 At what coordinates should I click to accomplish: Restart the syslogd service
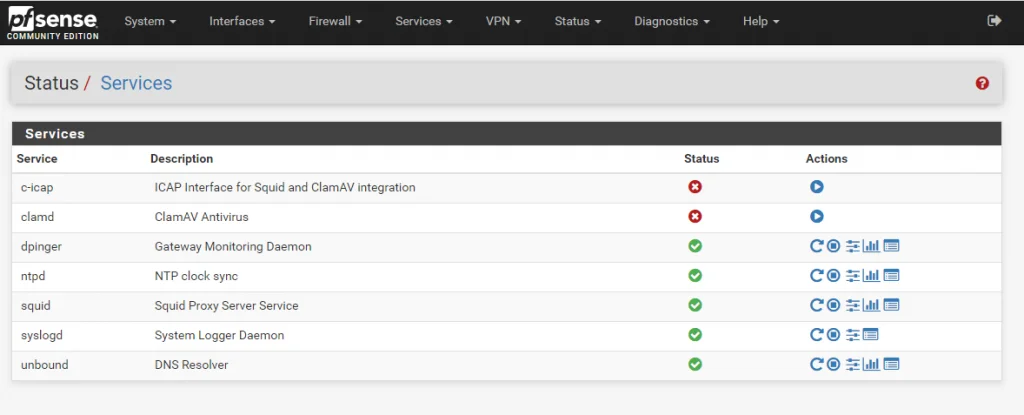point(816,335)
